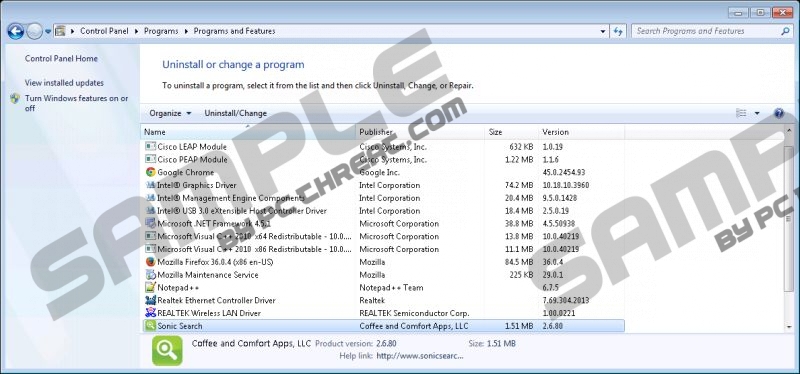Click the large Sonic Search details icon
The image size is (800, 374).
[167, 351]
